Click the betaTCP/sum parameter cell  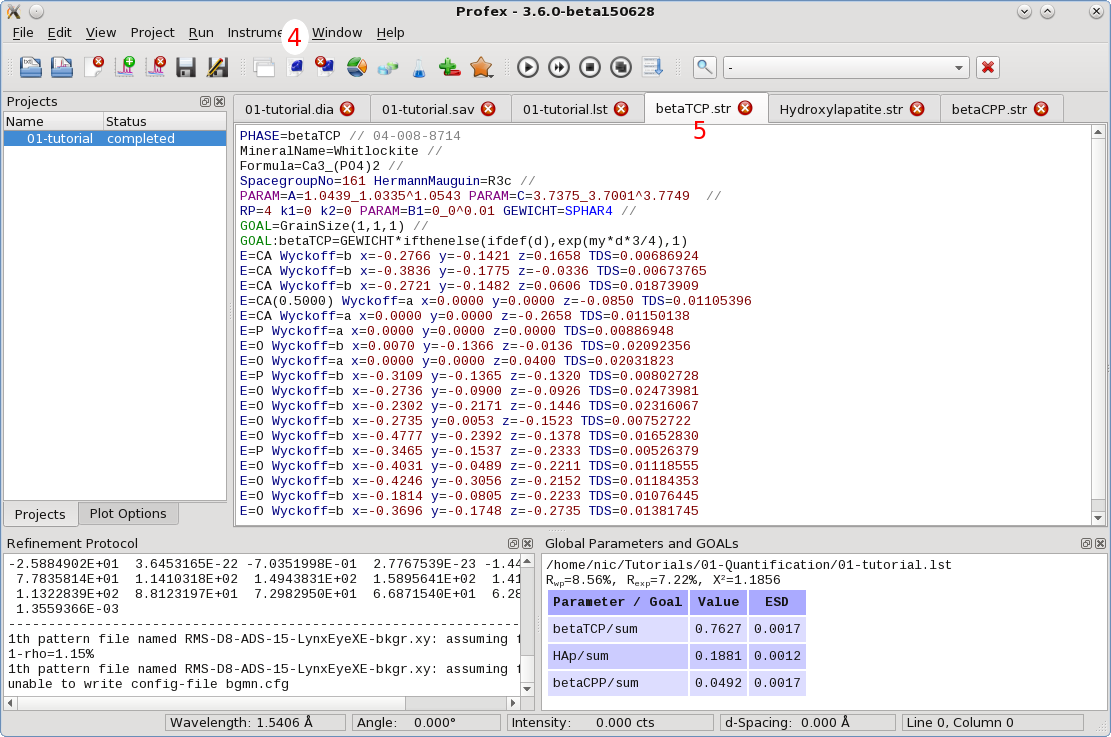618,629
